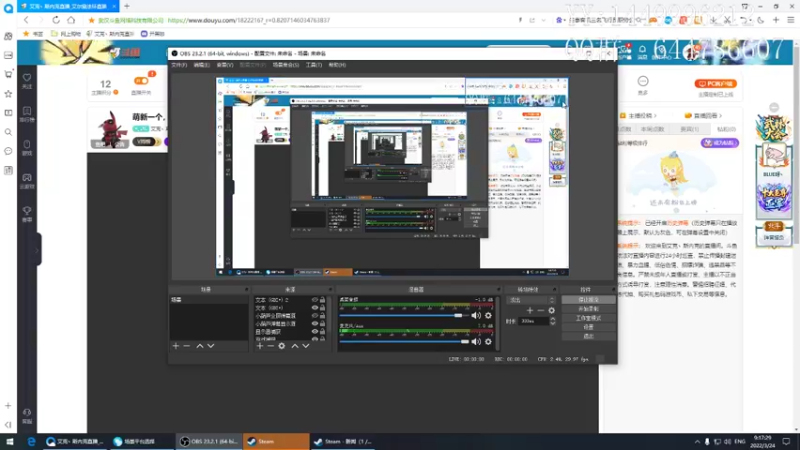This screenshot has height=450, width=800.
Task: Open Microsoft Edge from the taskbar
Action: 31,442
